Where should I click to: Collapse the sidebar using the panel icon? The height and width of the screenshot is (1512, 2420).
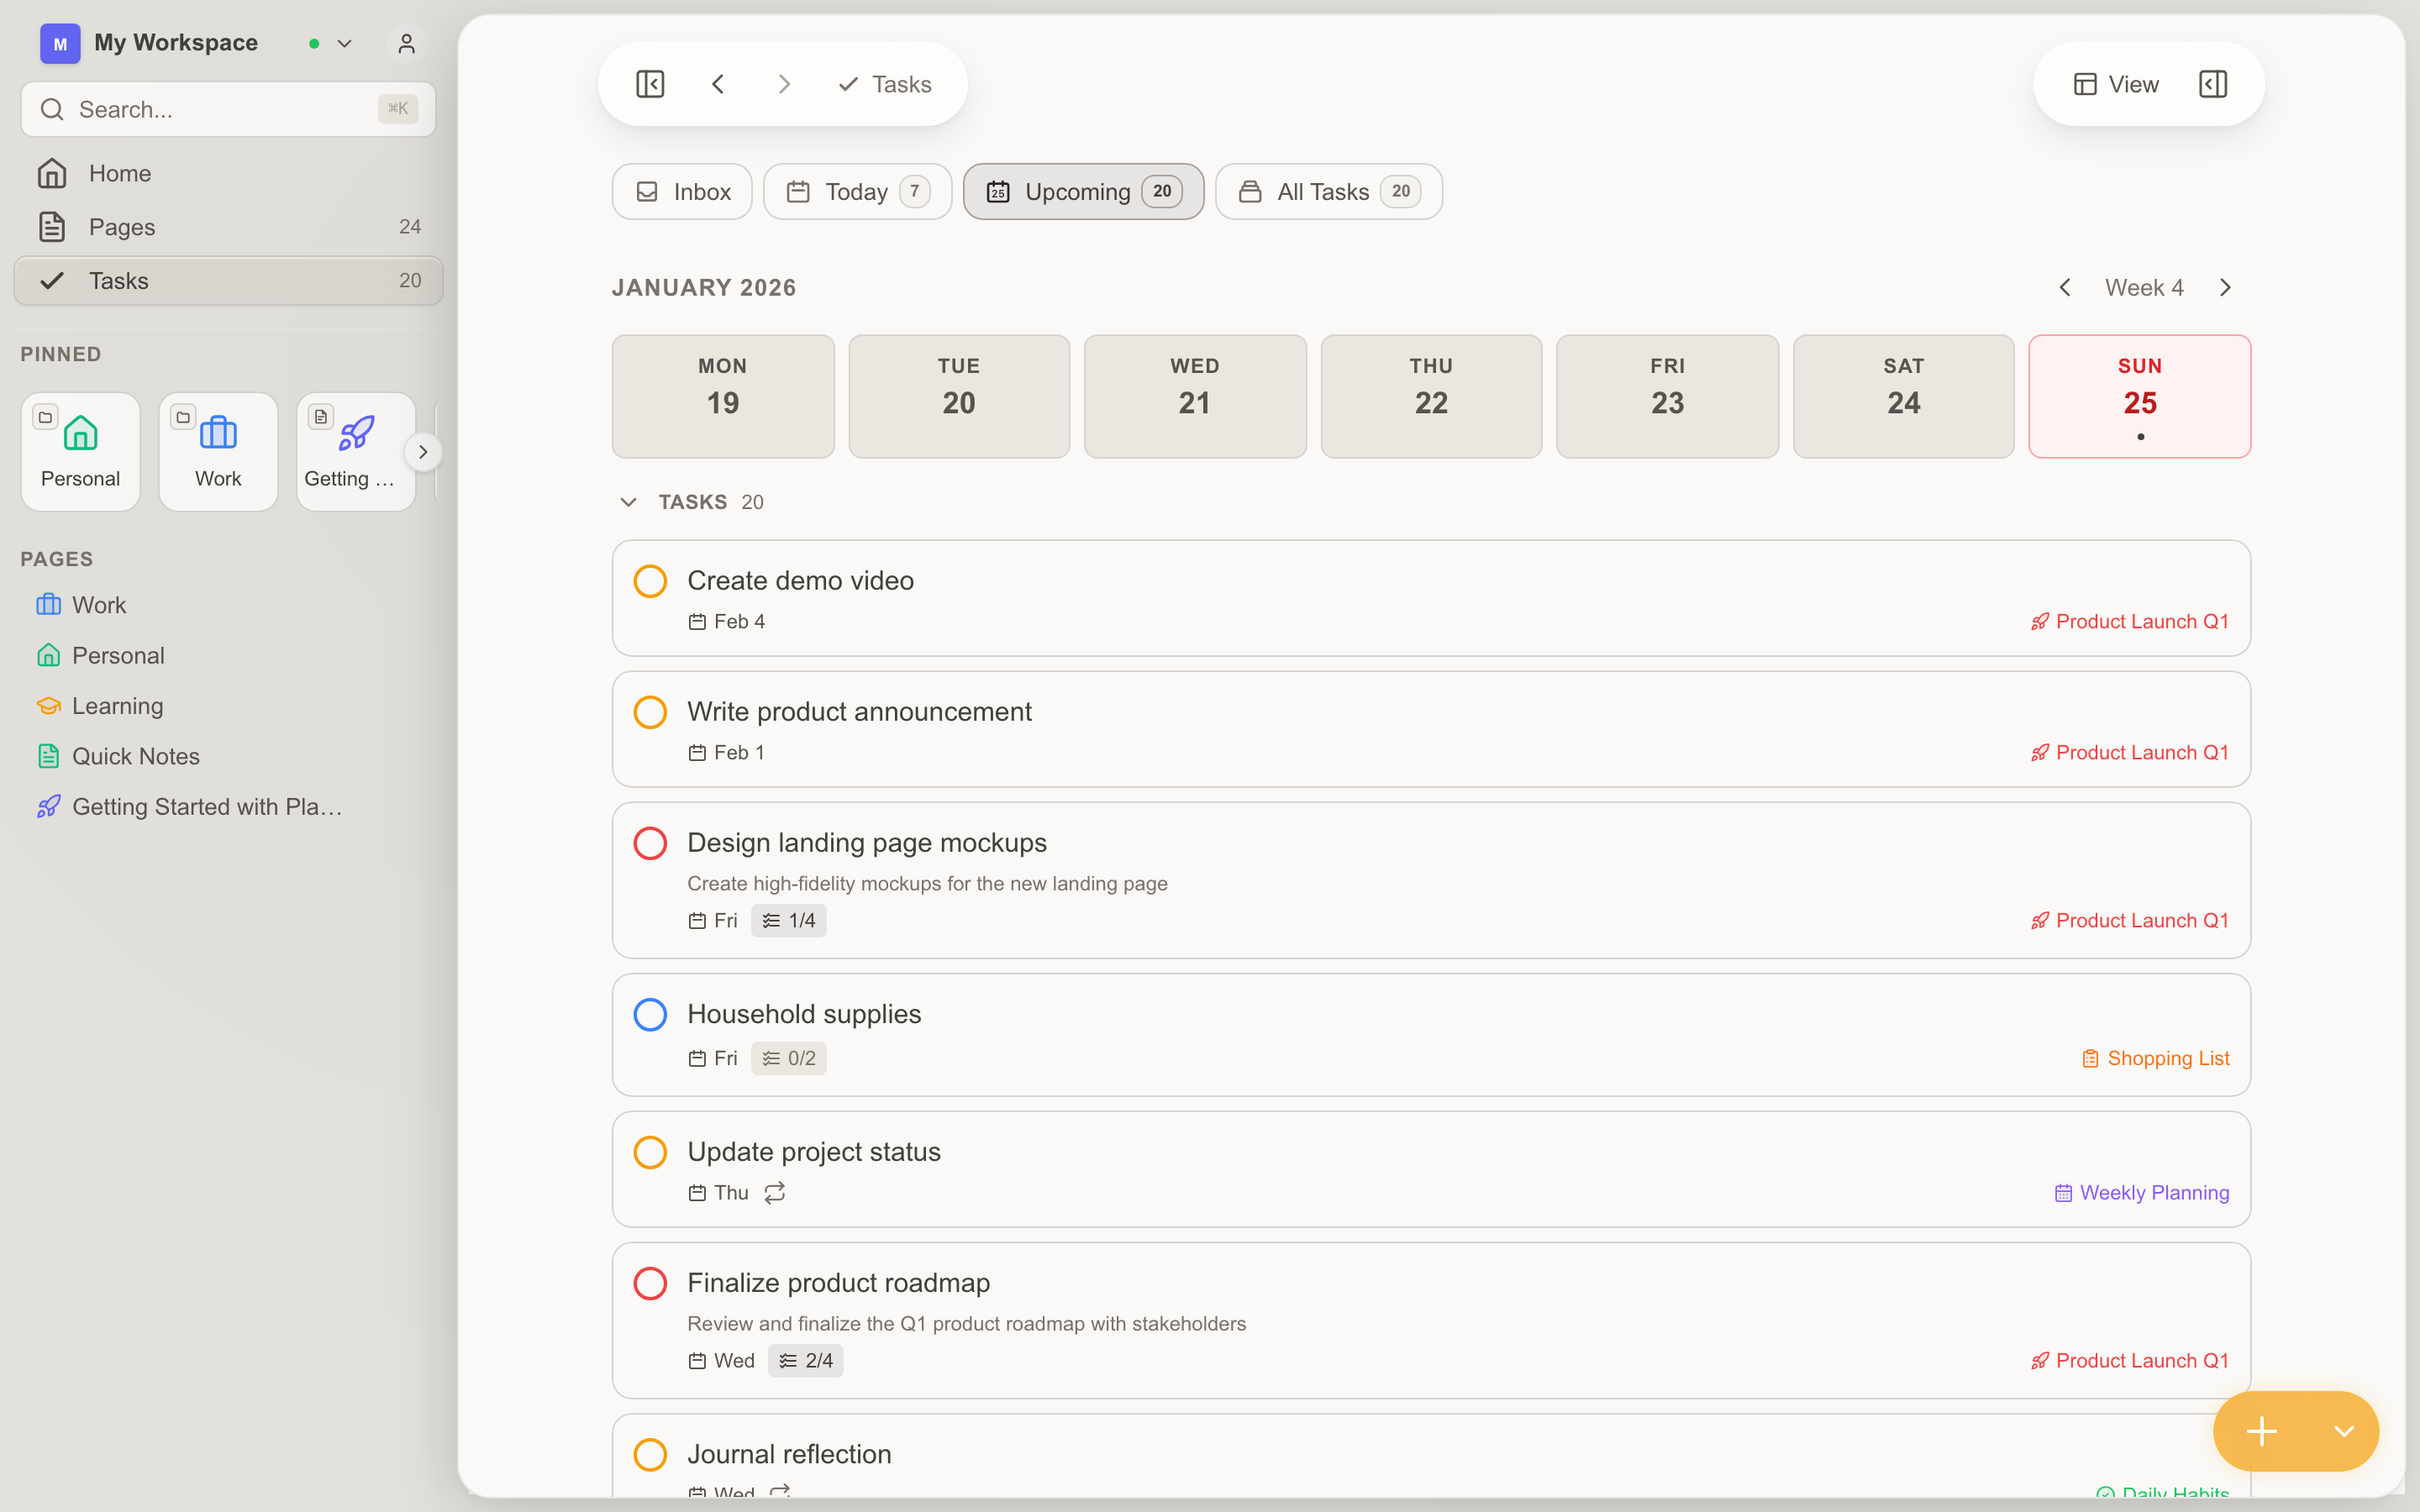(x=649, y=84)
